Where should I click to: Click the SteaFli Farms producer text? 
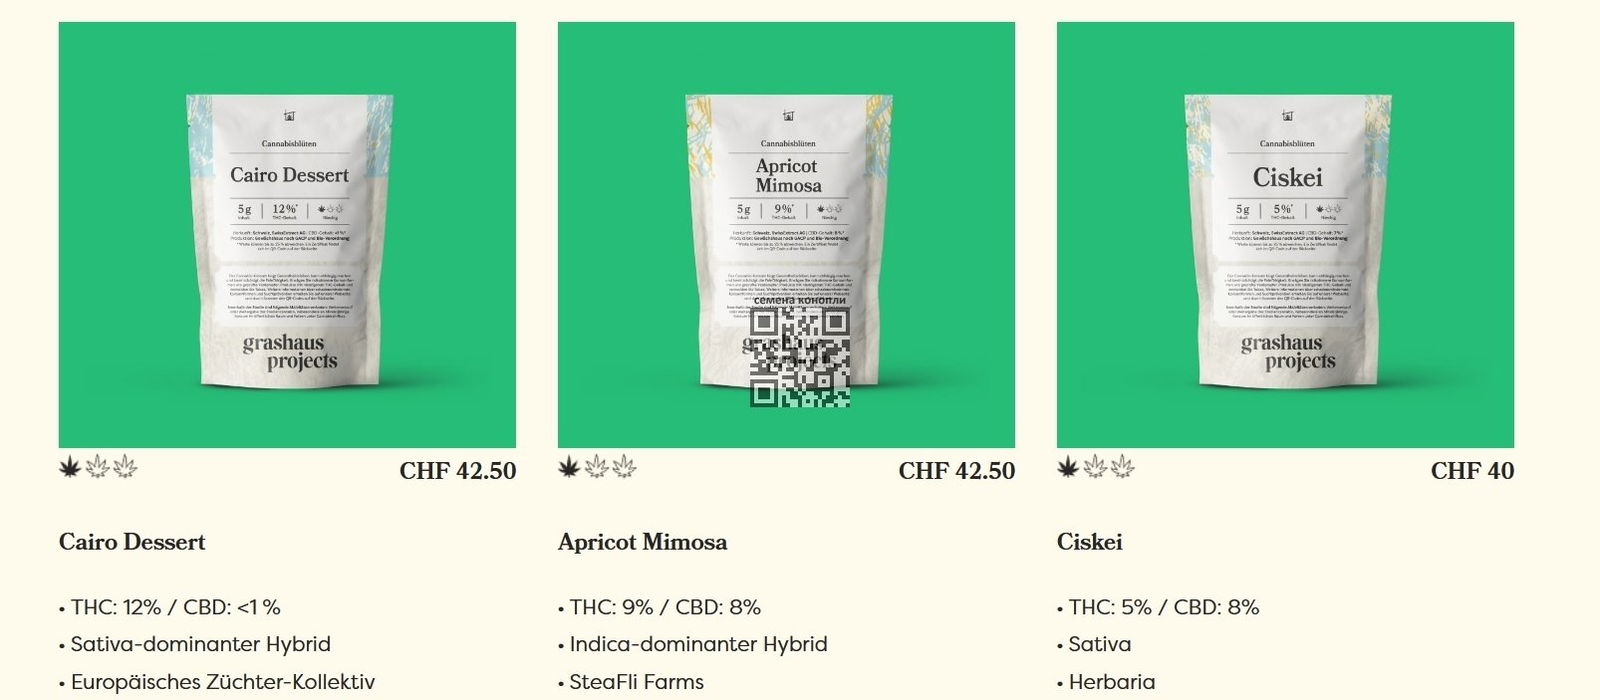637,682
